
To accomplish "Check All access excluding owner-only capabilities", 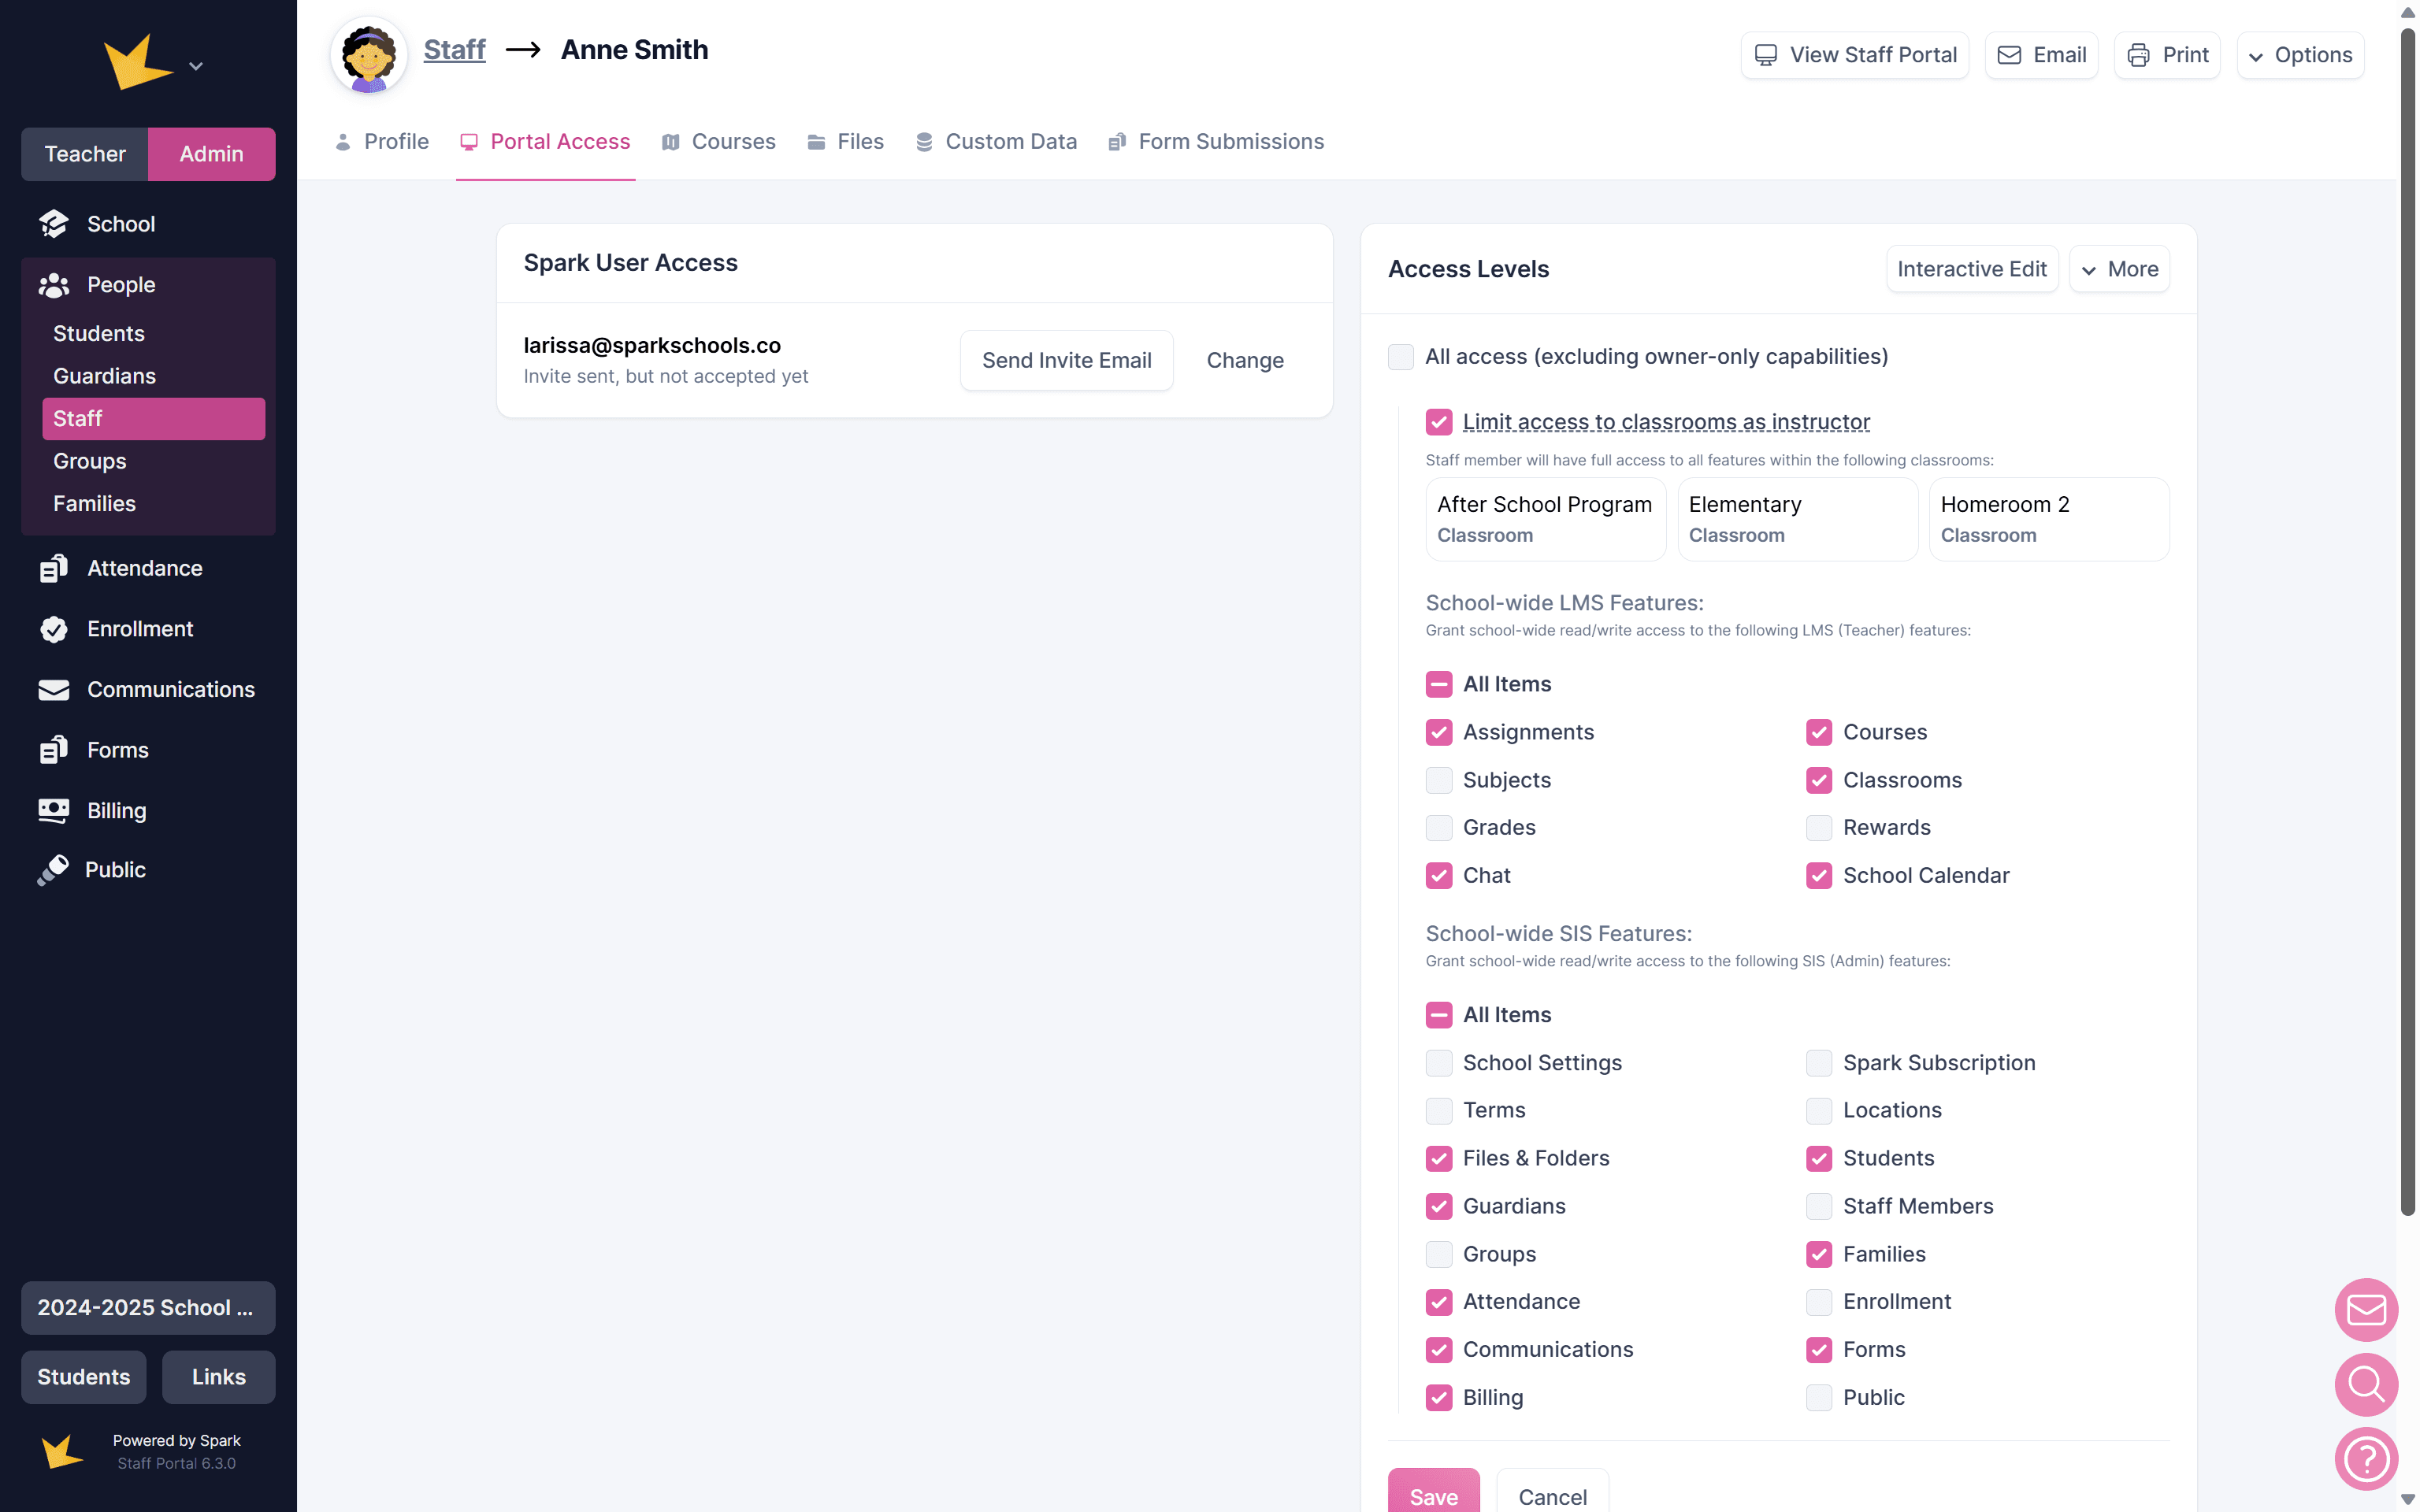I will [x=1400, y=357].
